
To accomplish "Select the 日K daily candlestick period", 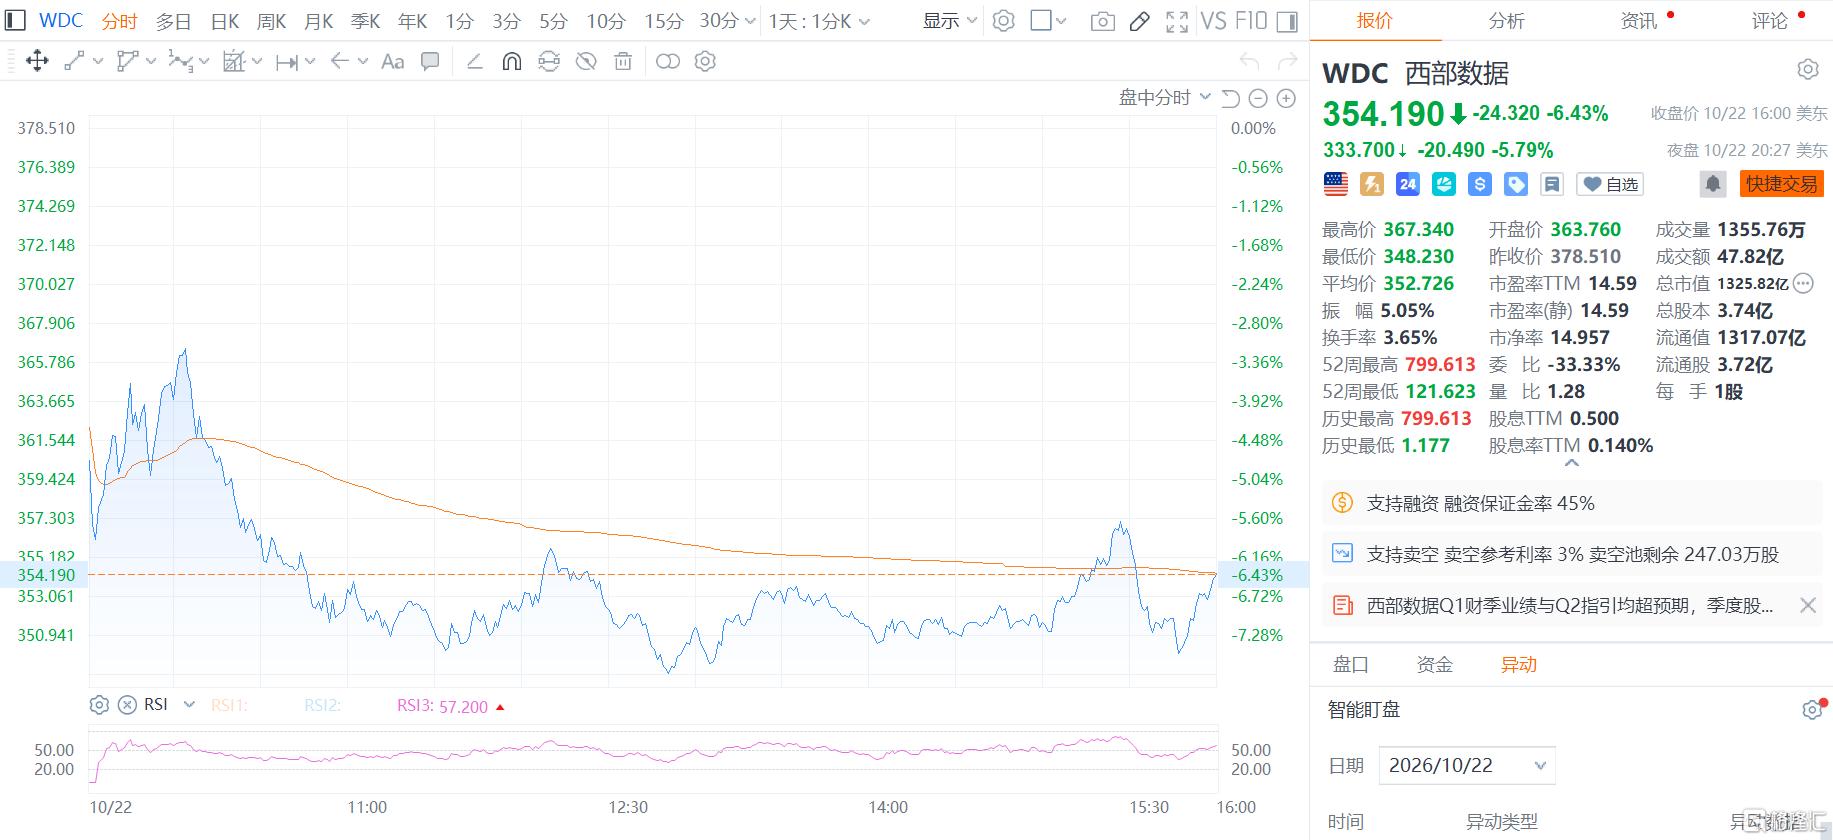I will pyautogui.click(x=225, y=21).
